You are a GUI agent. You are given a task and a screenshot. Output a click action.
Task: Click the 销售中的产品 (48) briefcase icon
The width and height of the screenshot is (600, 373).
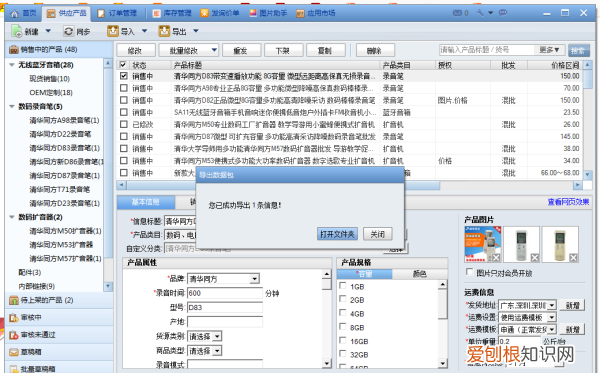point(14,49)
